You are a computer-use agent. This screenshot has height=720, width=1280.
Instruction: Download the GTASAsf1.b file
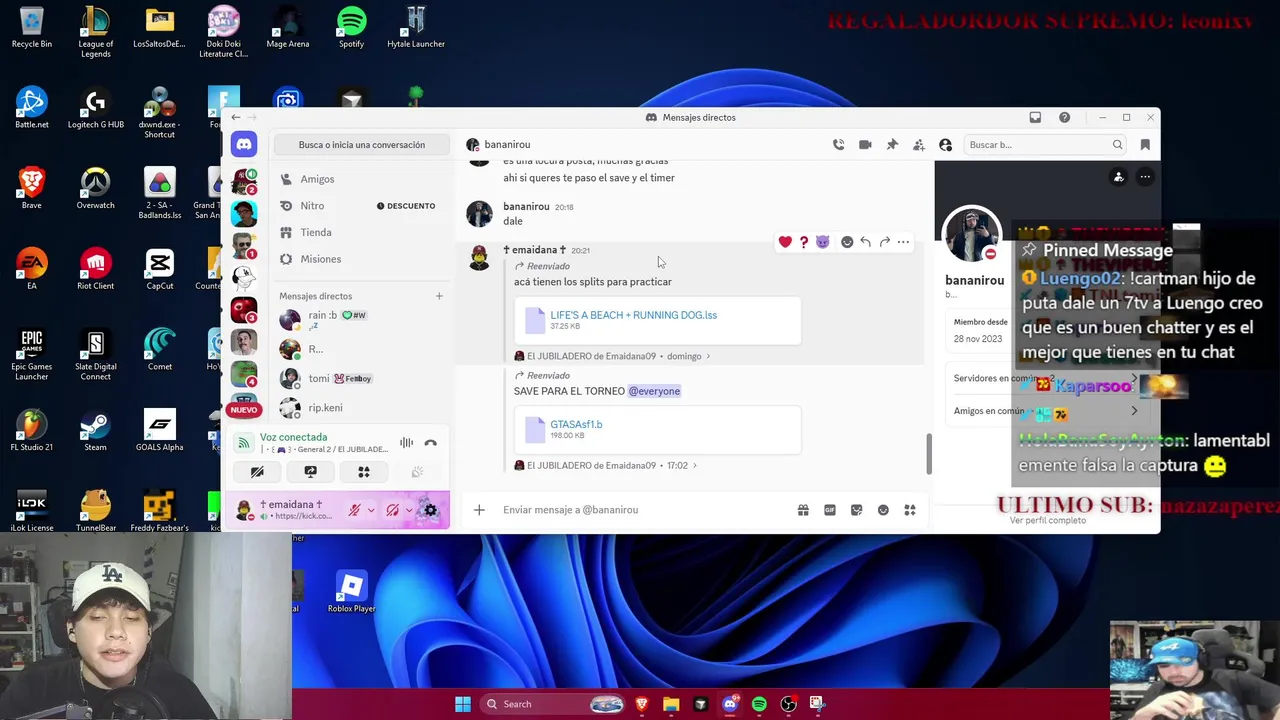coord(576,424)
